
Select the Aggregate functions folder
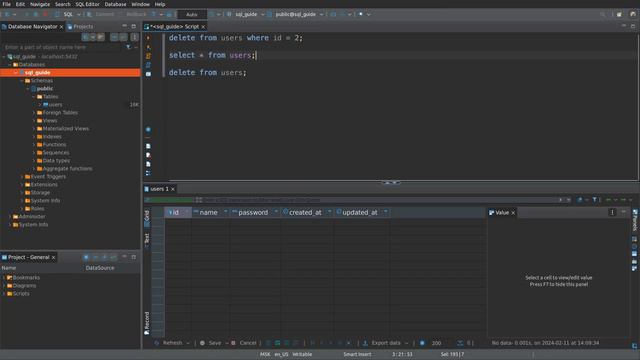tap(64, 169)
